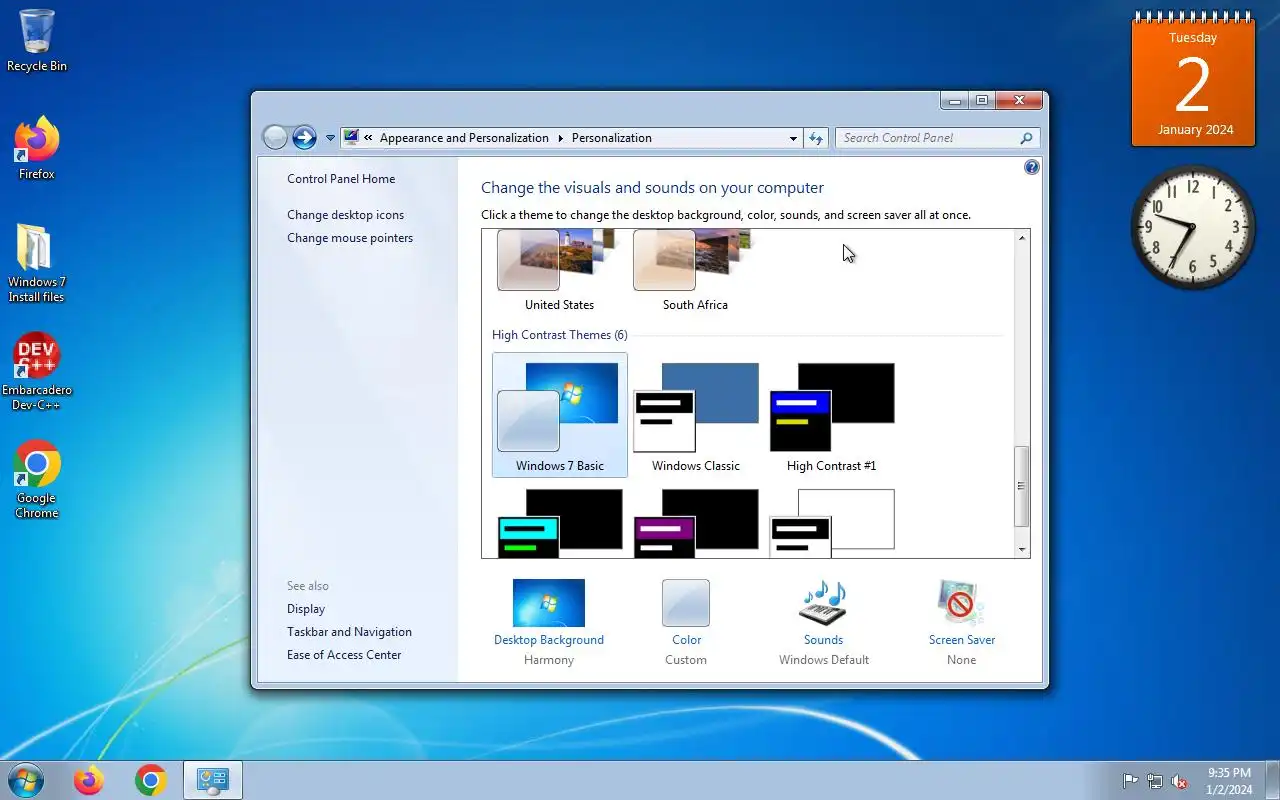Select the Windows 7 Install files folder

click(37, 263)
